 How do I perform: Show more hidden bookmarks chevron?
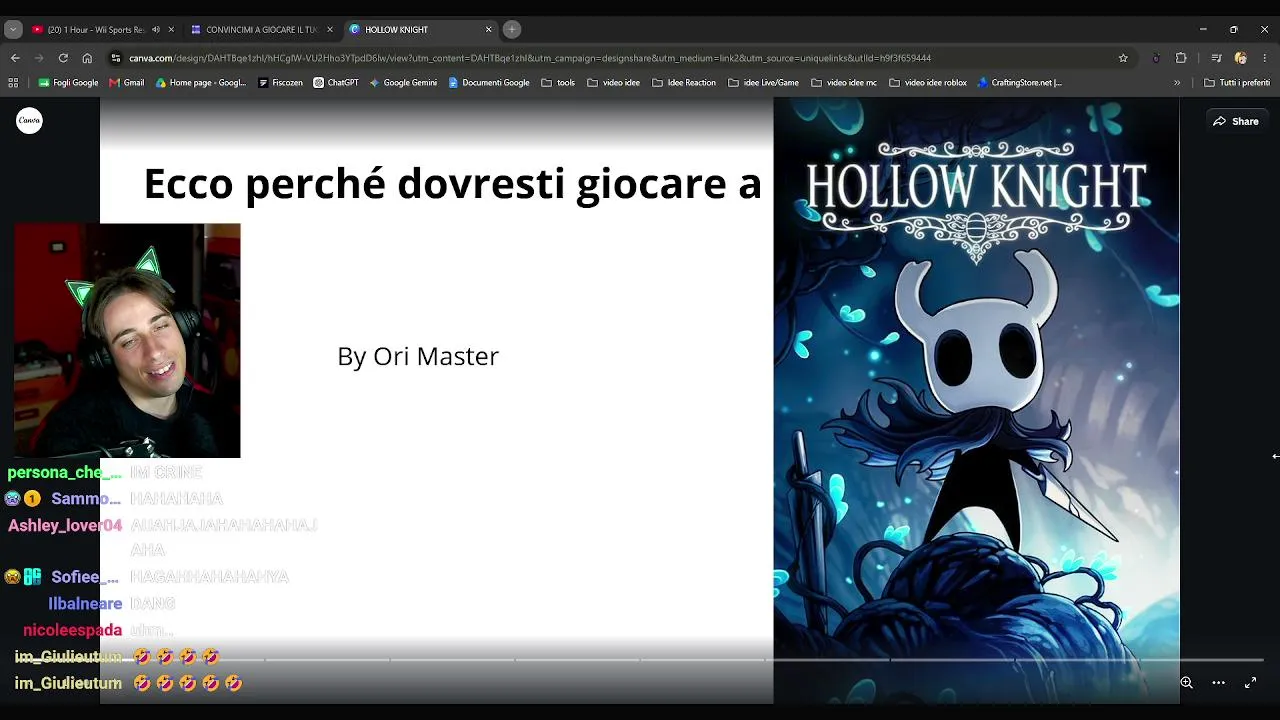[x=1177, y=83]
